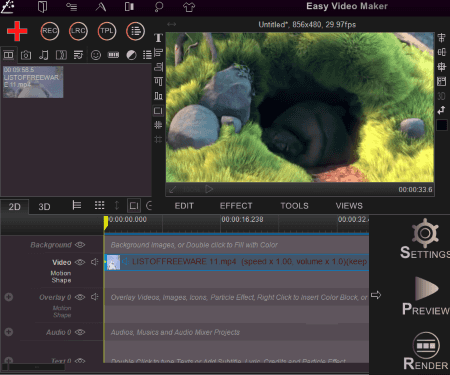The height and width of the screenshot is (375, 450).
Task: Open the smiley face icons library
Action: click(x=96, y=55)
